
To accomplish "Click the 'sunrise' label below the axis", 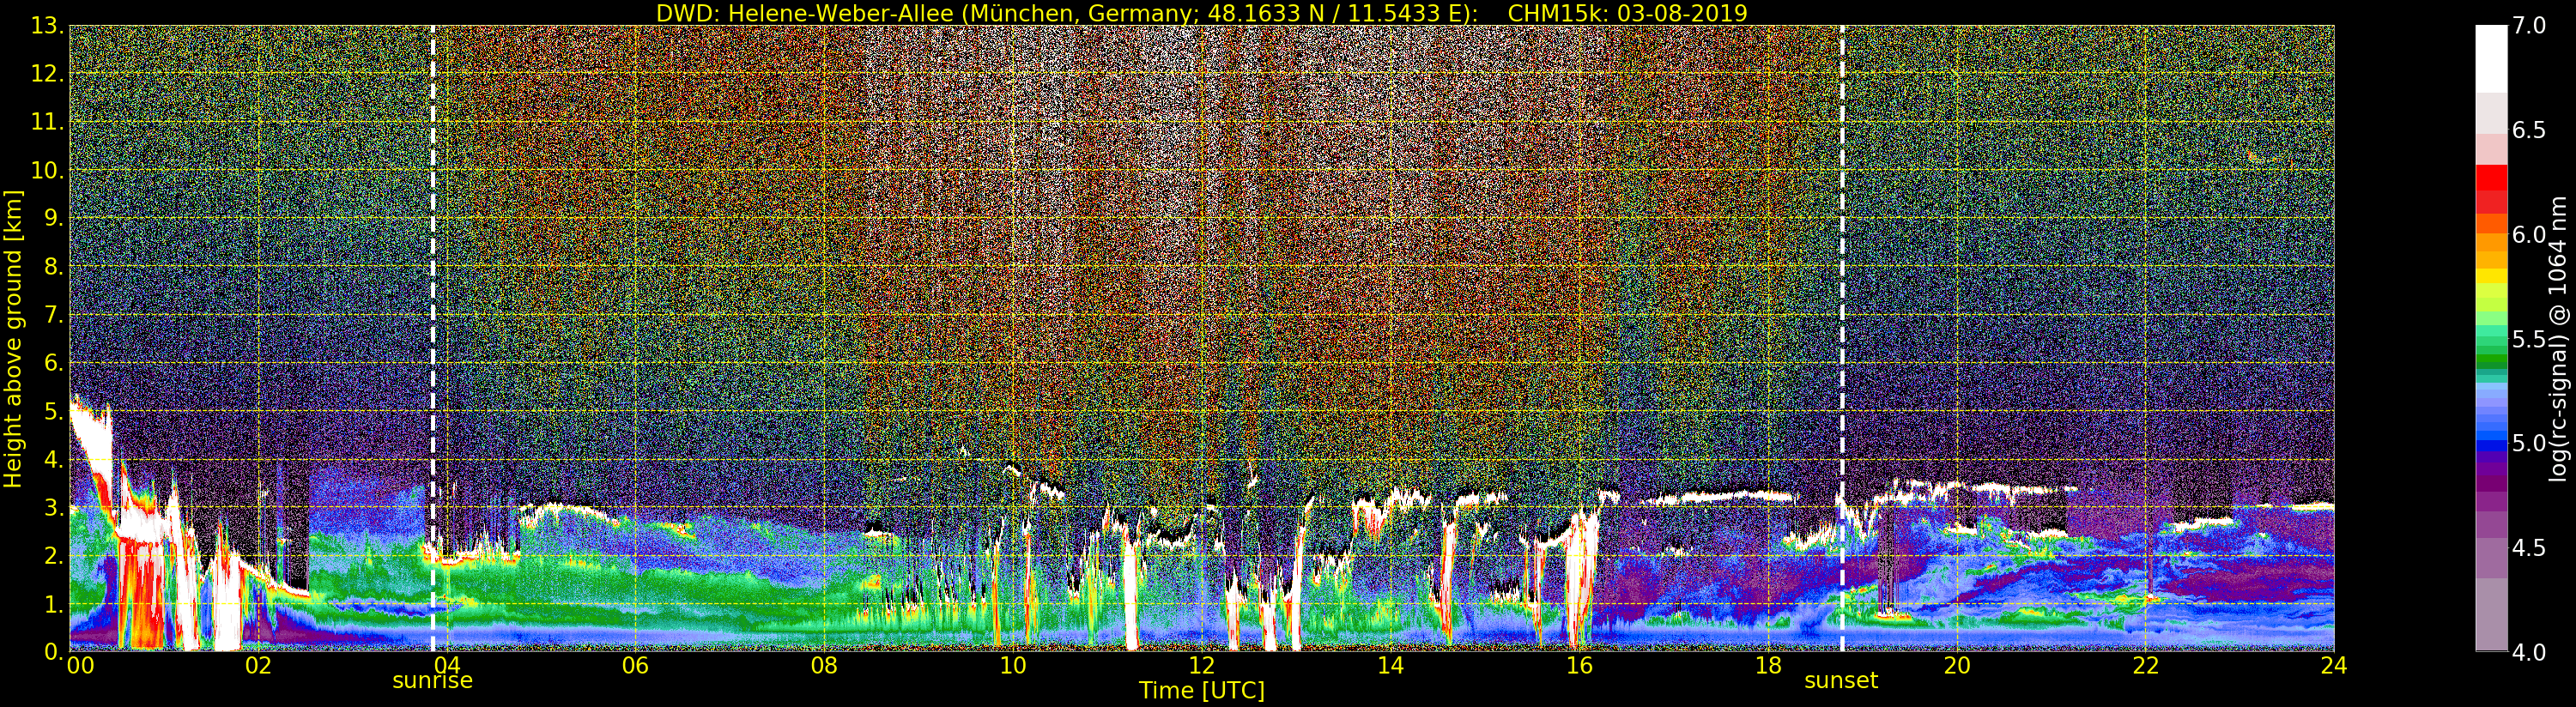I will coord(432,681).
